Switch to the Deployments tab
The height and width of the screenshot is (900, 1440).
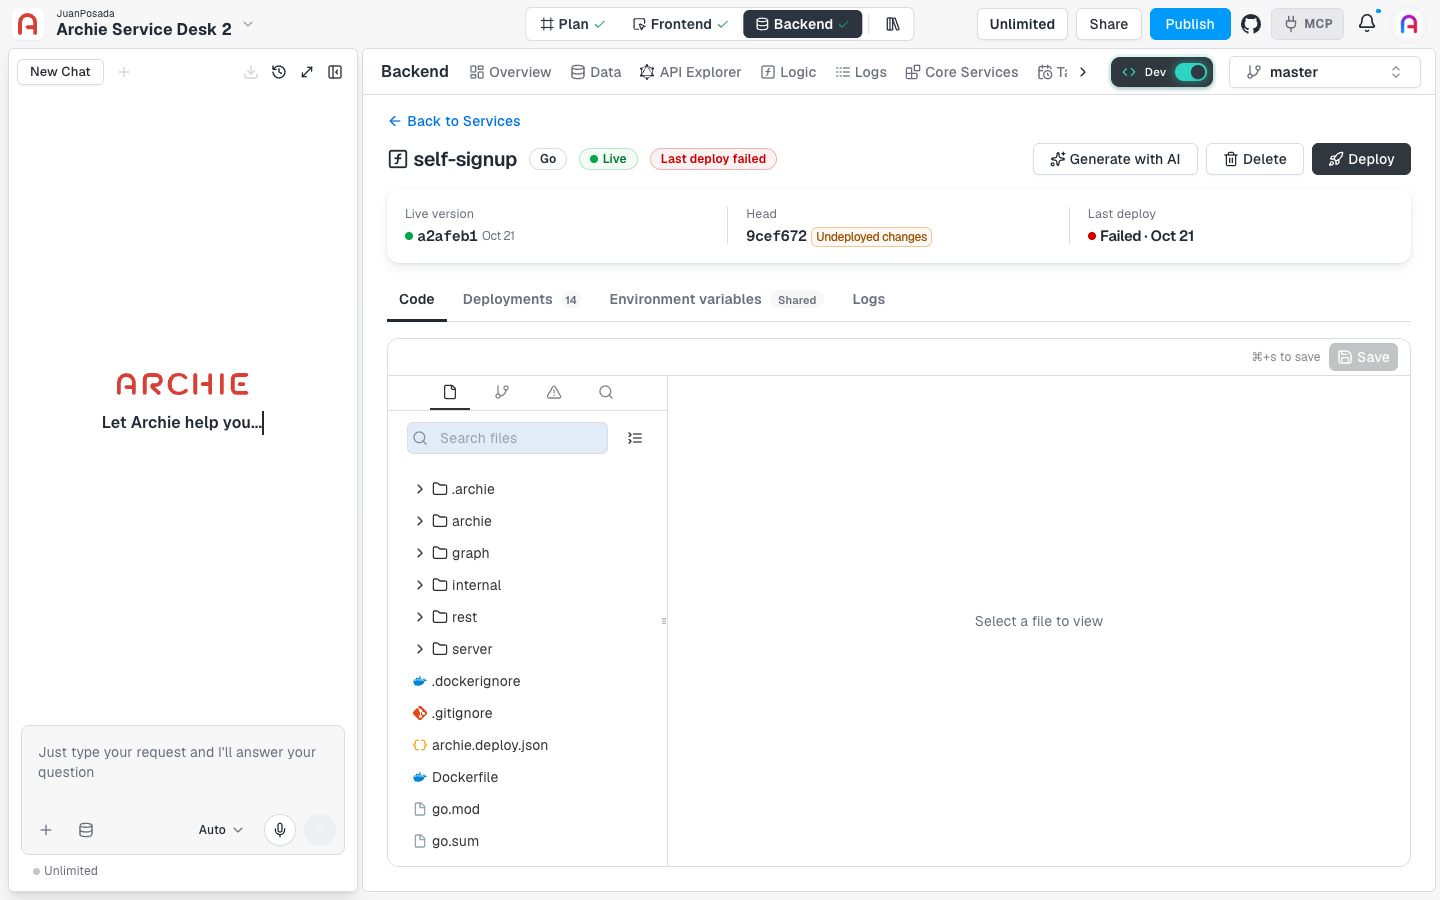coord(520,299)
